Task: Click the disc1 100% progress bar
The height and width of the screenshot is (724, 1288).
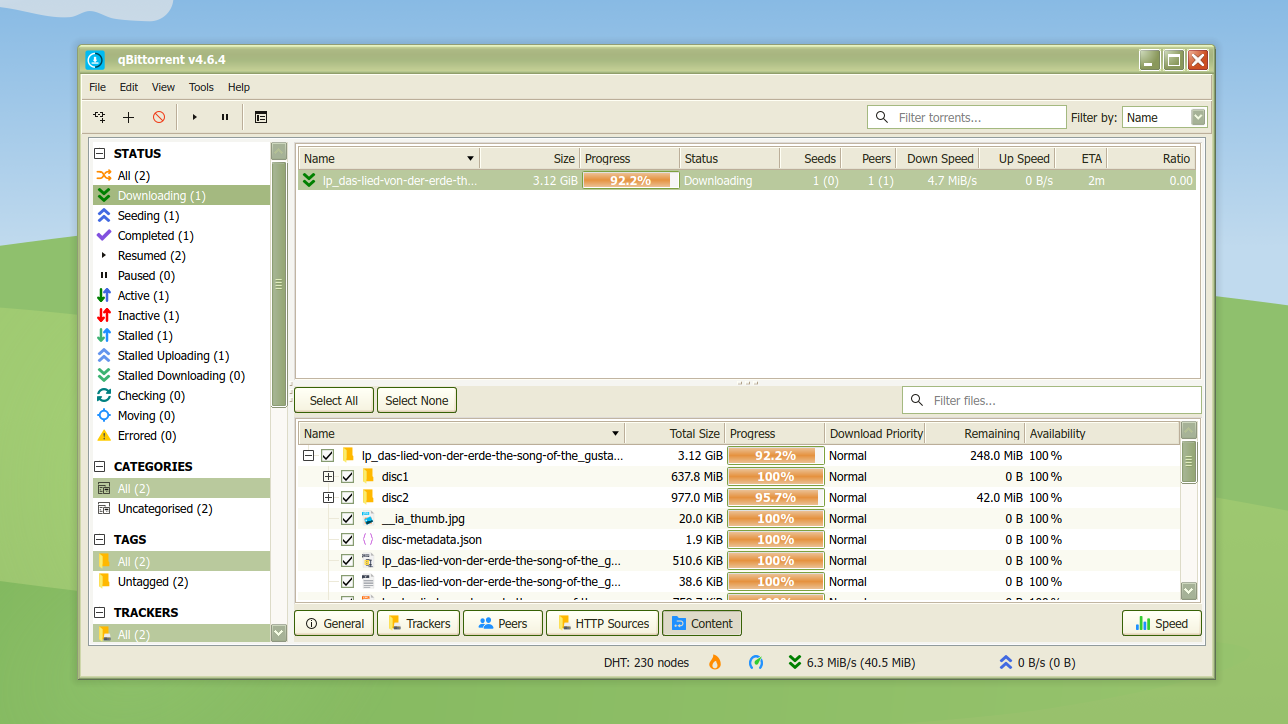Action: (775, 477)
